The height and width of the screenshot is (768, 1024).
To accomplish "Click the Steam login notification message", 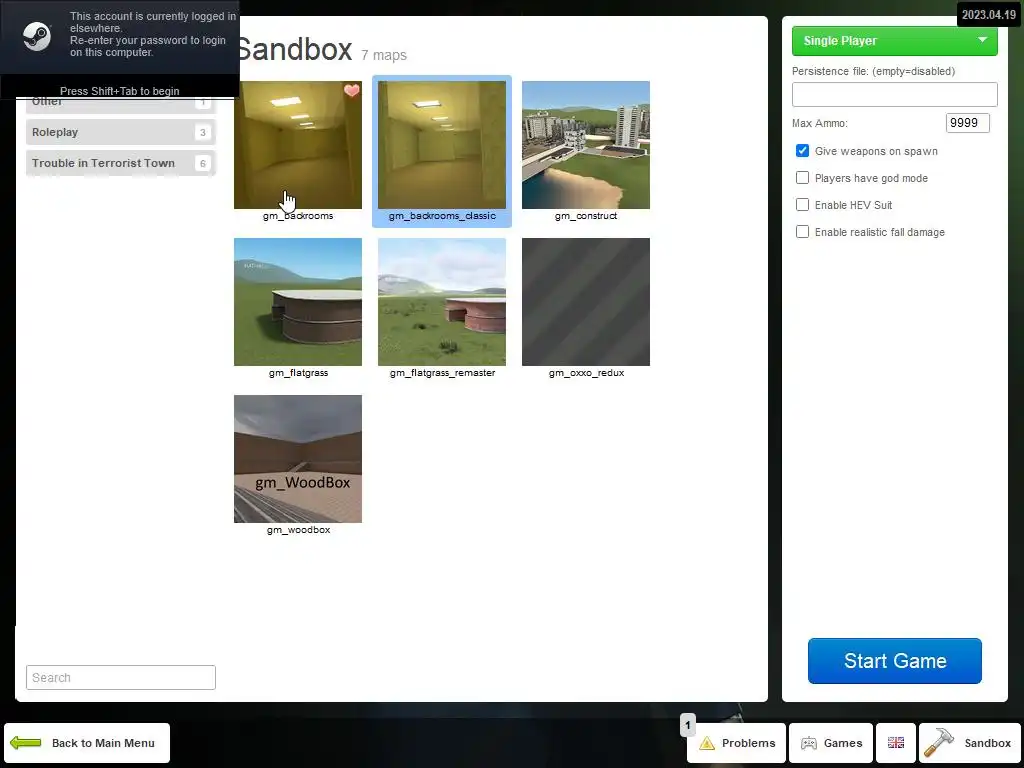I will [x=153, y=34].
